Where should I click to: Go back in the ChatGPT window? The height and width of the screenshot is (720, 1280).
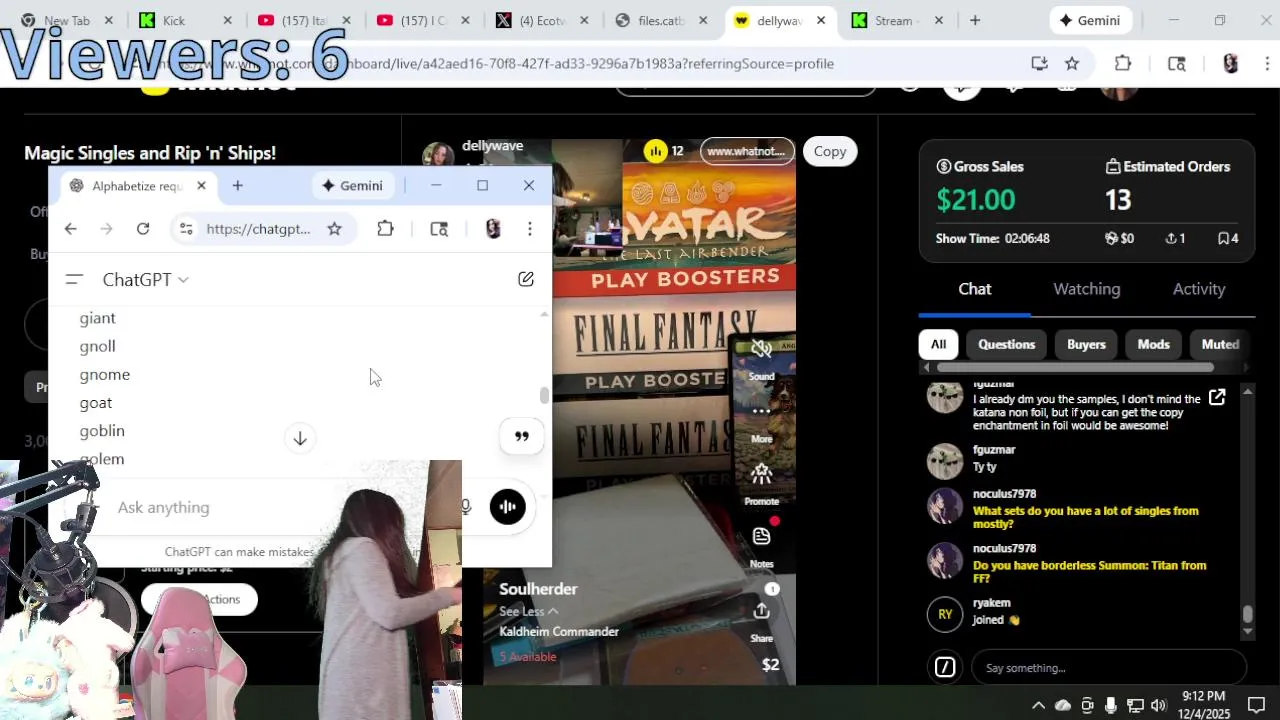tap(70, 229)
